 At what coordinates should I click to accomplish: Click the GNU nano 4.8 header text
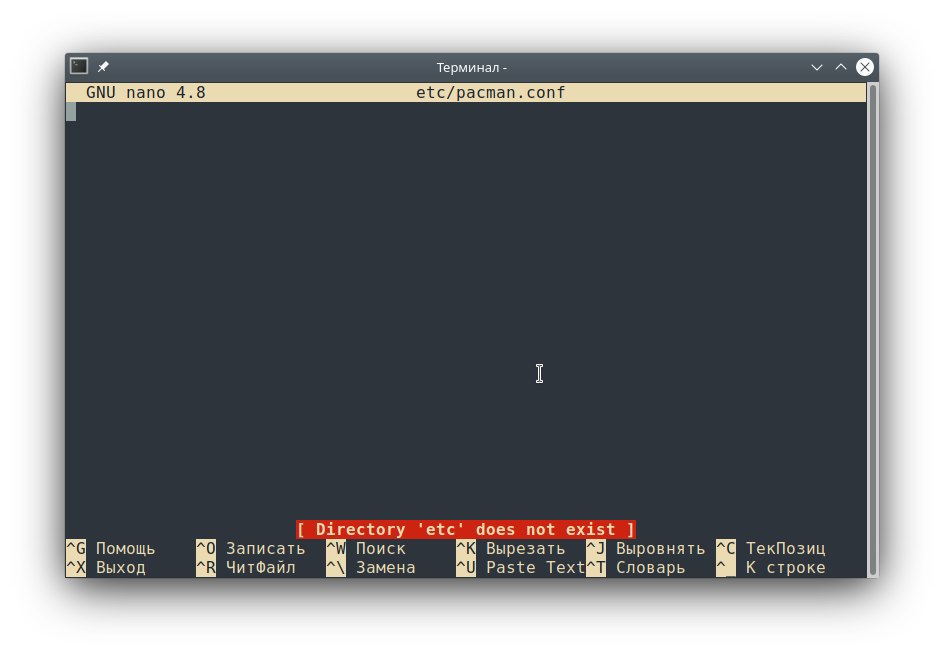(146, 93)
